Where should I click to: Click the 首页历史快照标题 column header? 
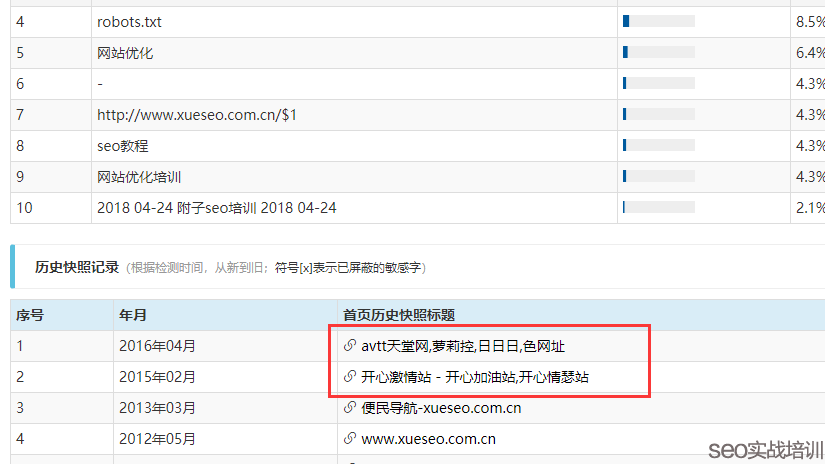coord(399,315)
